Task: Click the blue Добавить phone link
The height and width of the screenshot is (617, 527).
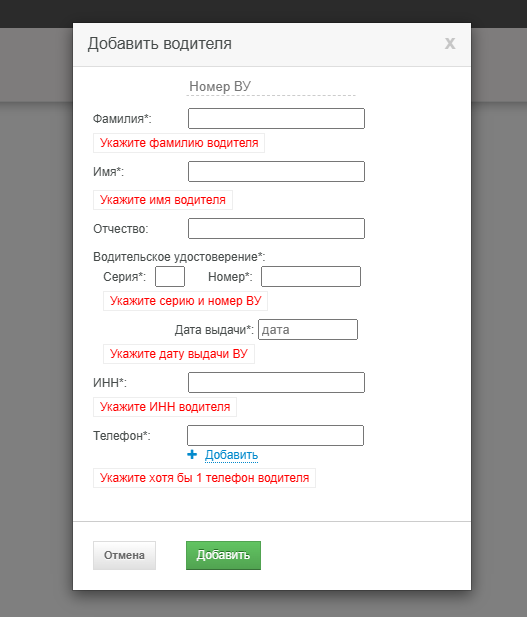Action: 231,455
